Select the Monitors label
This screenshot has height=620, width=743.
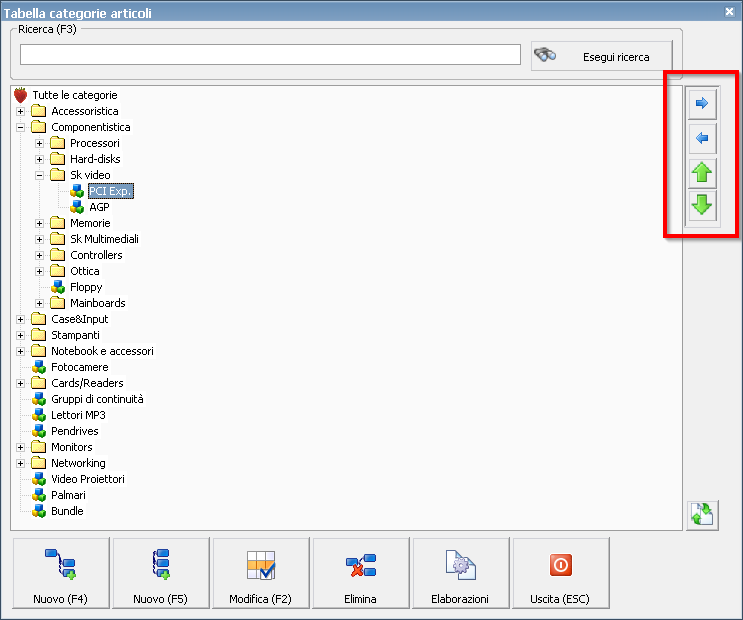click(72, 447)
